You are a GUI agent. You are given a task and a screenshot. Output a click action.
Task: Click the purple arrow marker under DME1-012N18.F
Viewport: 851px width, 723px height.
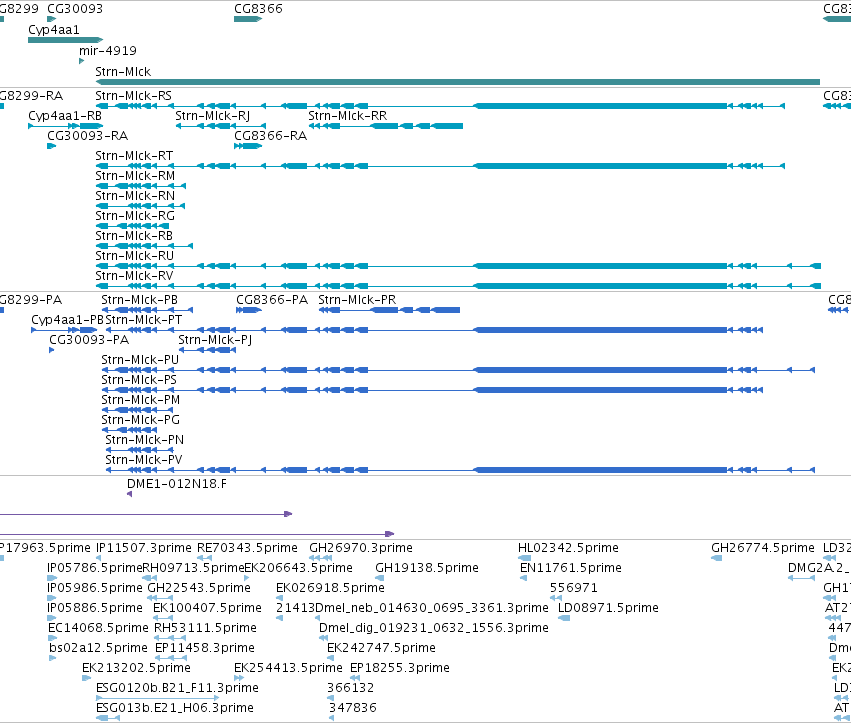tap(129, 494)
